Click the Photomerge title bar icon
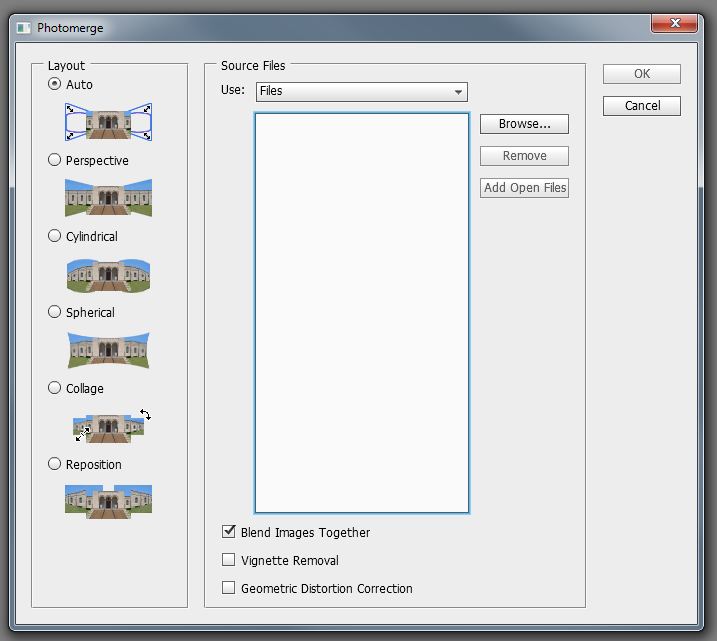 click(24, 28)
